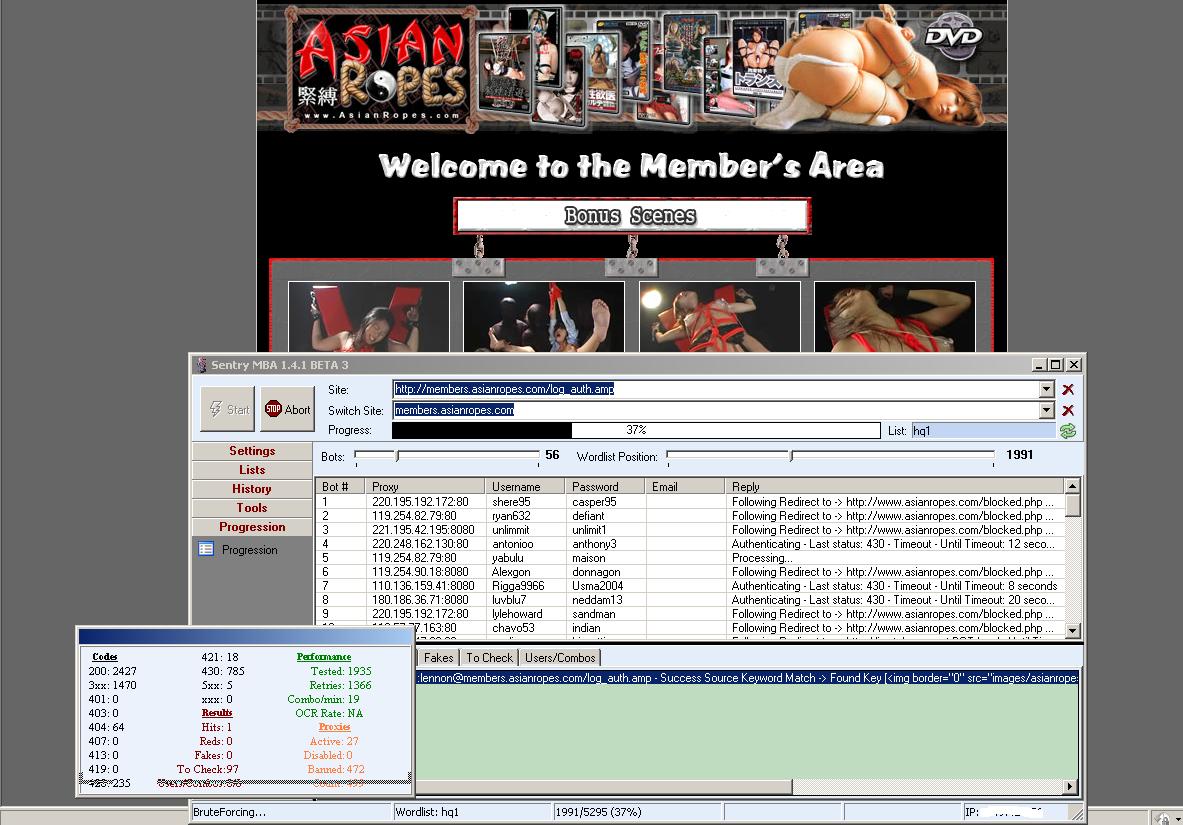Click the 'Wordlist: hq1' status bar entry
Viewport: 1183px width, 825px height.
(427, 812)
